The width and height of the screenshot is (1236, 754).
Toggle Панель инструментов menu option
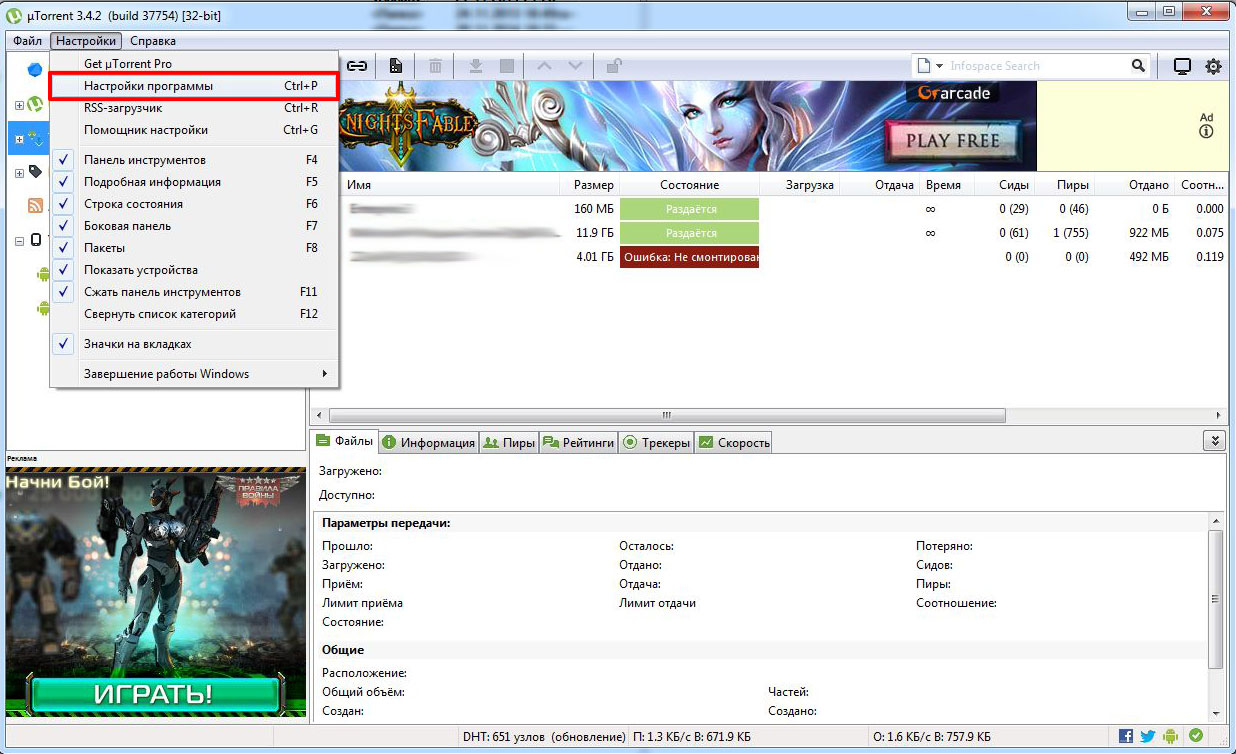click(194, 160)
